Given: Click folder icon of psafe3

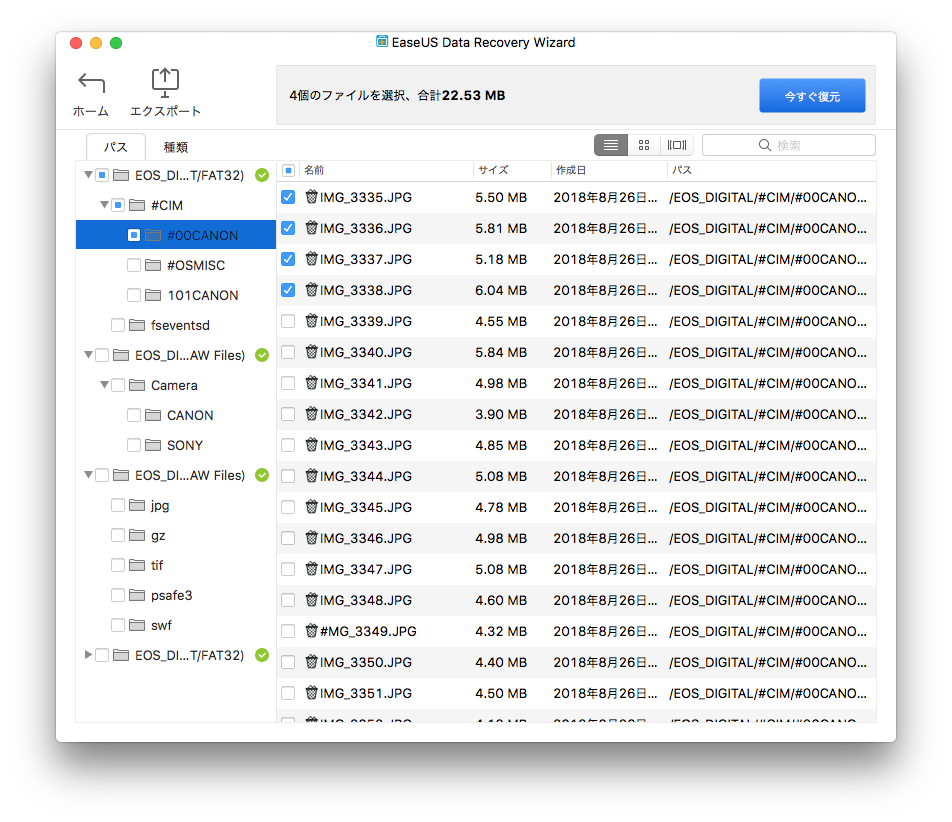Looking at the screenshot, I should click(137, 595).
